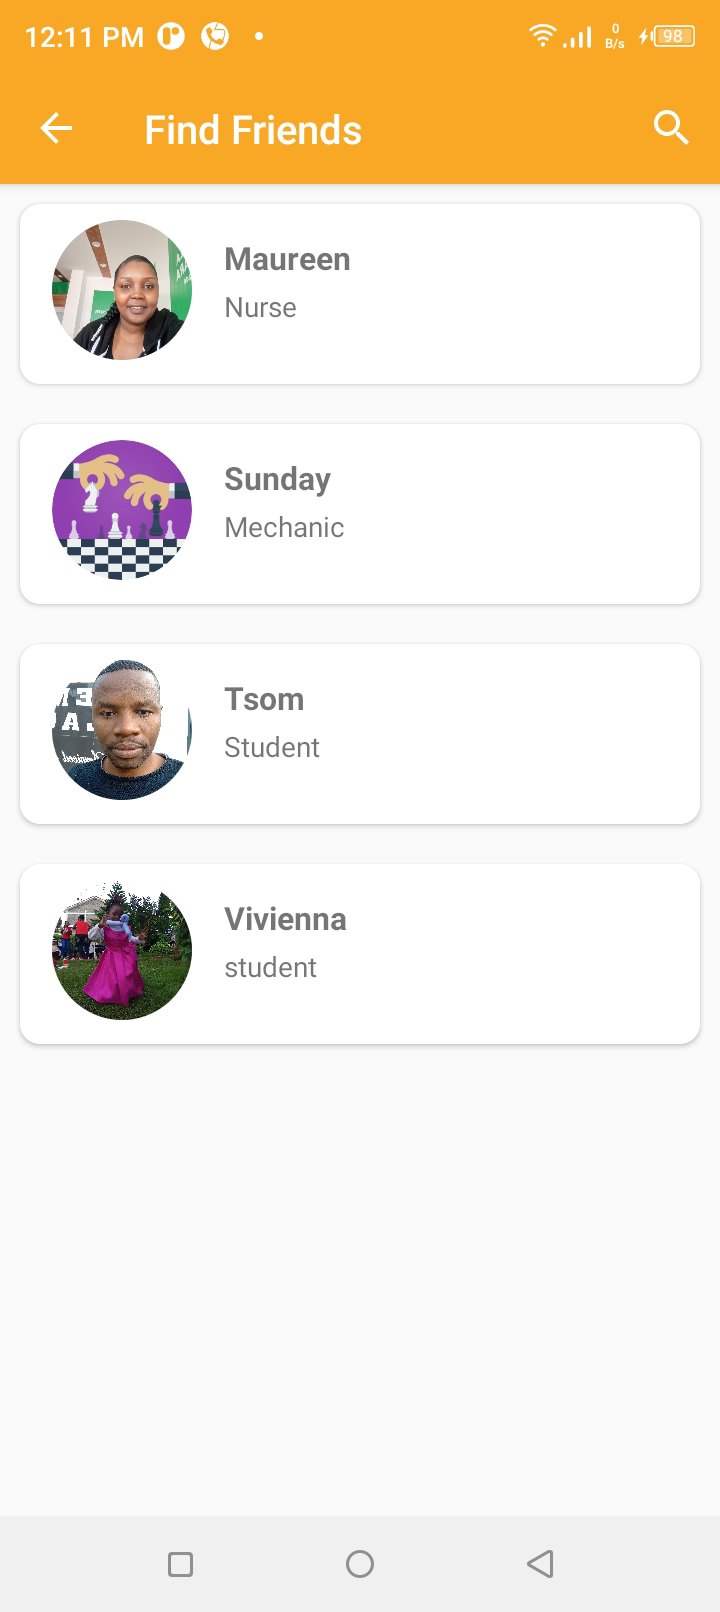This screenshot has height=1612, width=720.
Task: Open Vivienna's pink dress photo
Action: point(122,950)
